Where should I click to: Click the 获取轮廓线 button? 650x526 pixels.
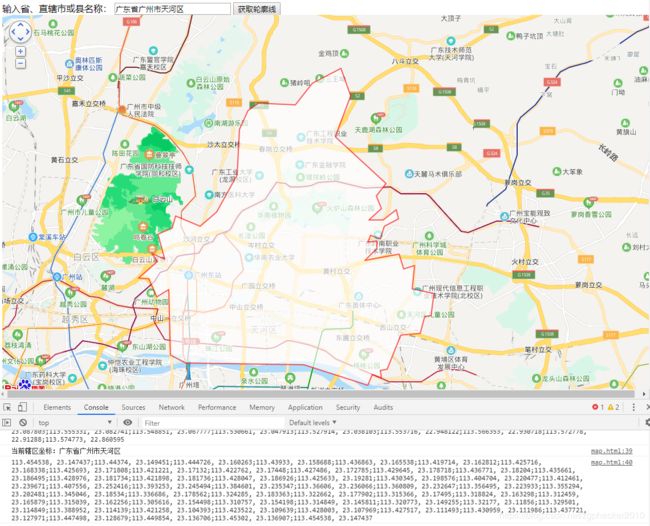257,9
